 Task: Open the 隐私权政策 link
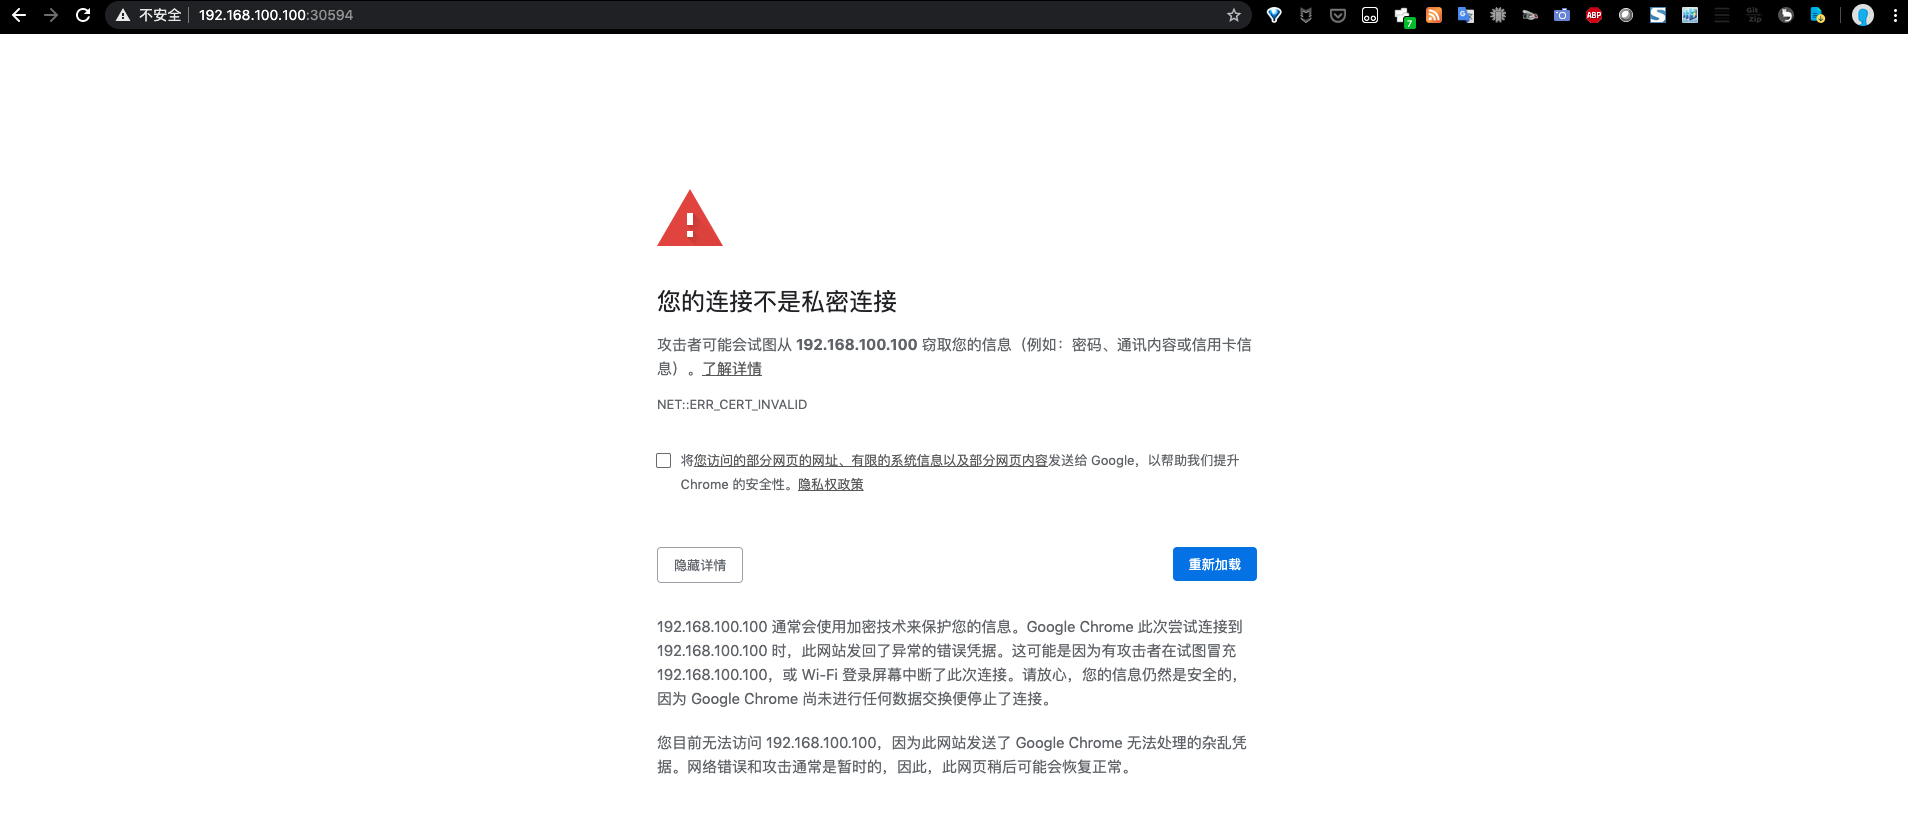tap(831, 484)
